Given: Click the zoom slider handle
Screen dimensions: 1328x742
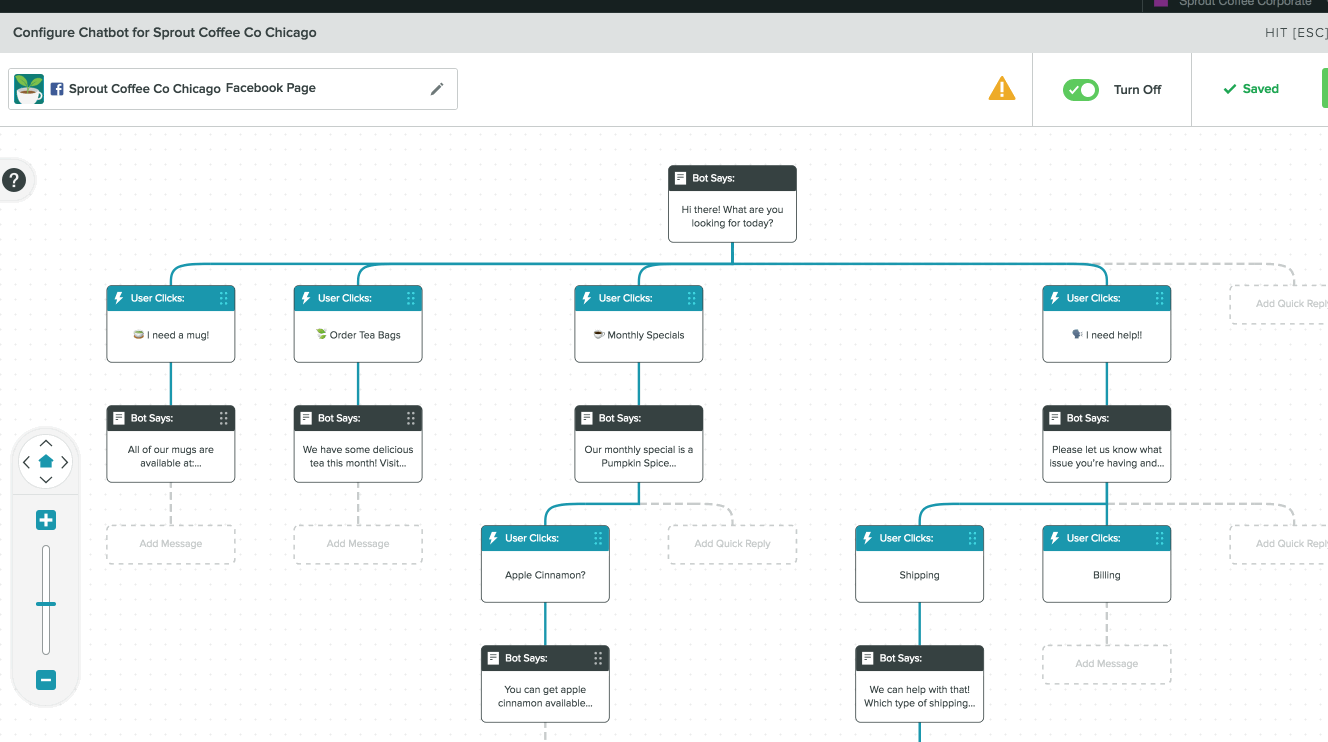Looking at the screenshot, I should coord(46,604).
